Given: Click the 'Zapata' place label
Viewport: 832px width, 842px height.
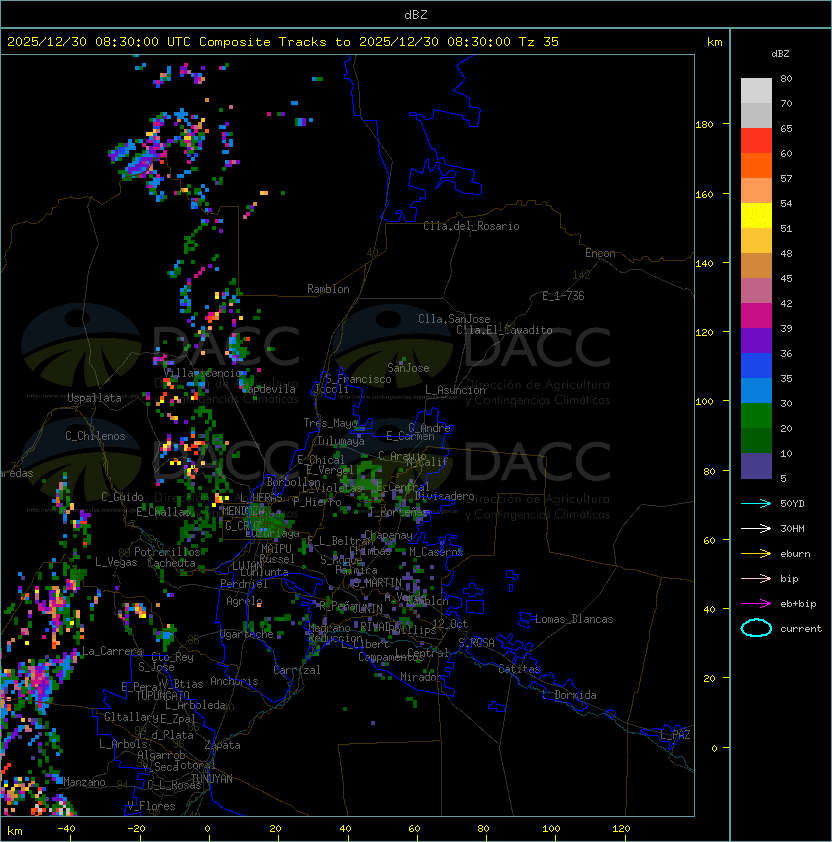Looking at the screenshot, I should (x=222, y=745).
